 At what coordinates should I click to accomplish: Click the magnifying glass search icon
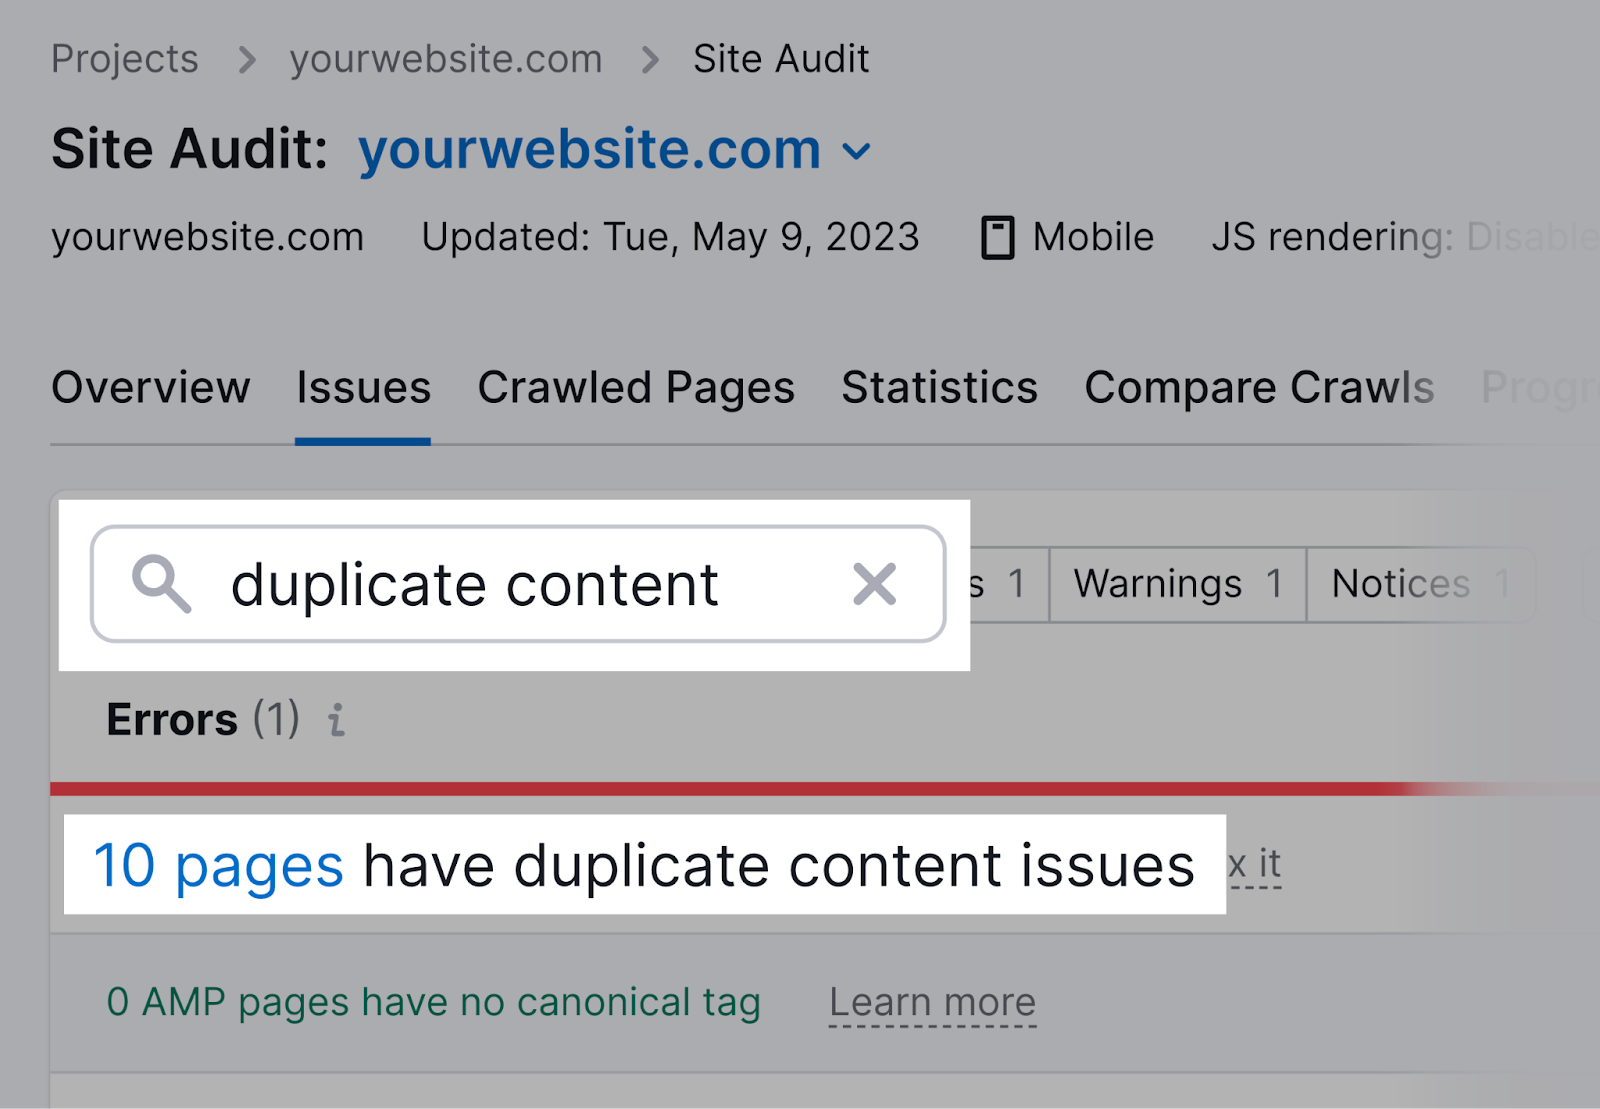tap(160, 585)
